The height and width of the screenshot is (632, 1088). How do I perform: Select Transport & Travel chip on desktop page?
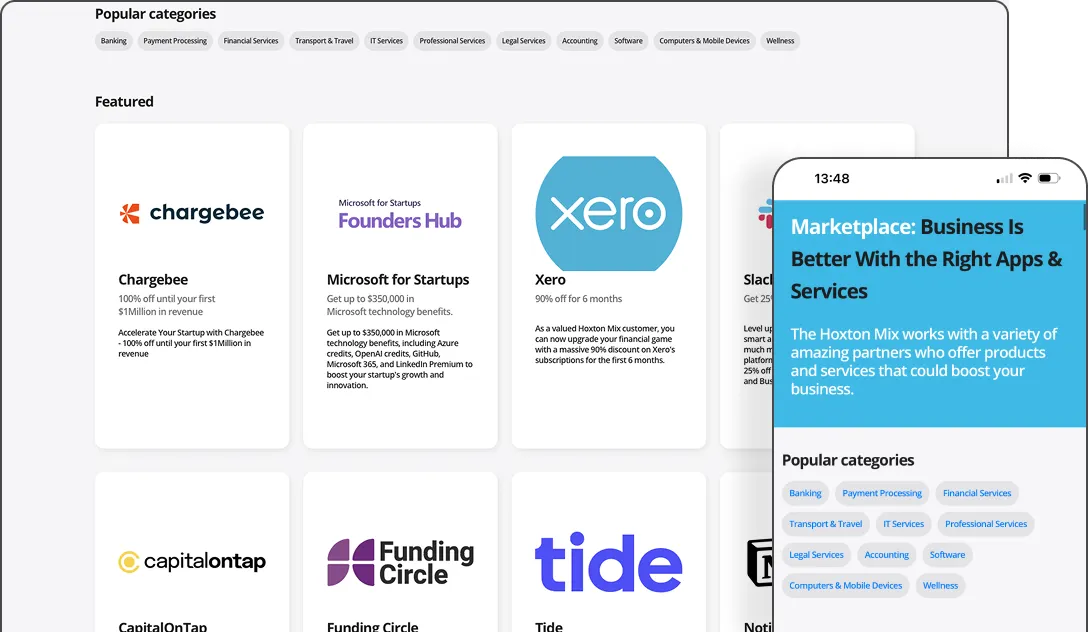click(x=324, y=41)
